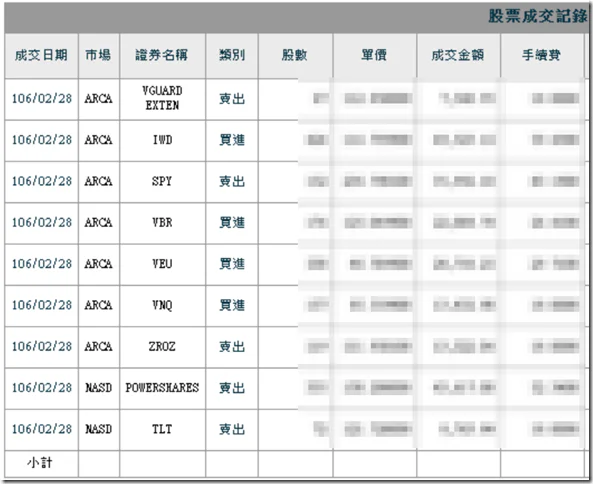
Task: Click the ARCA market cell in the ZROZ row
Action: pos(98,346)
